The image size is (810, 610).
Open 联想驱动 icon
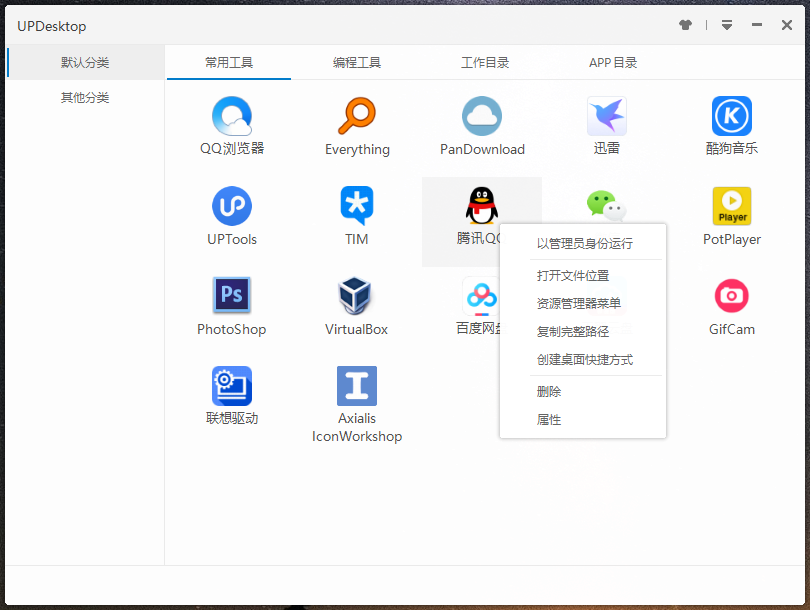tap(232, 386)
